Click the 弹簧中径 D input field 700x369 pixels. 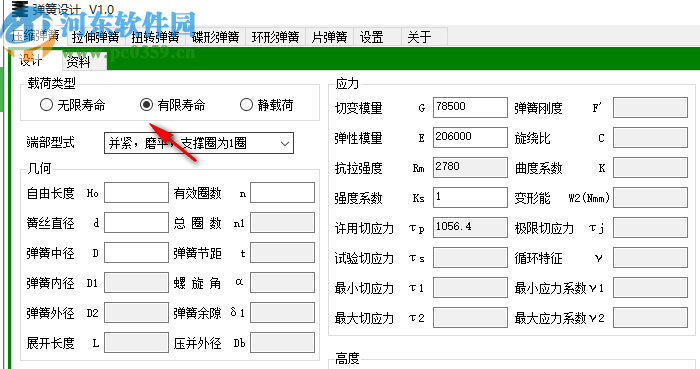coord(136,253)
